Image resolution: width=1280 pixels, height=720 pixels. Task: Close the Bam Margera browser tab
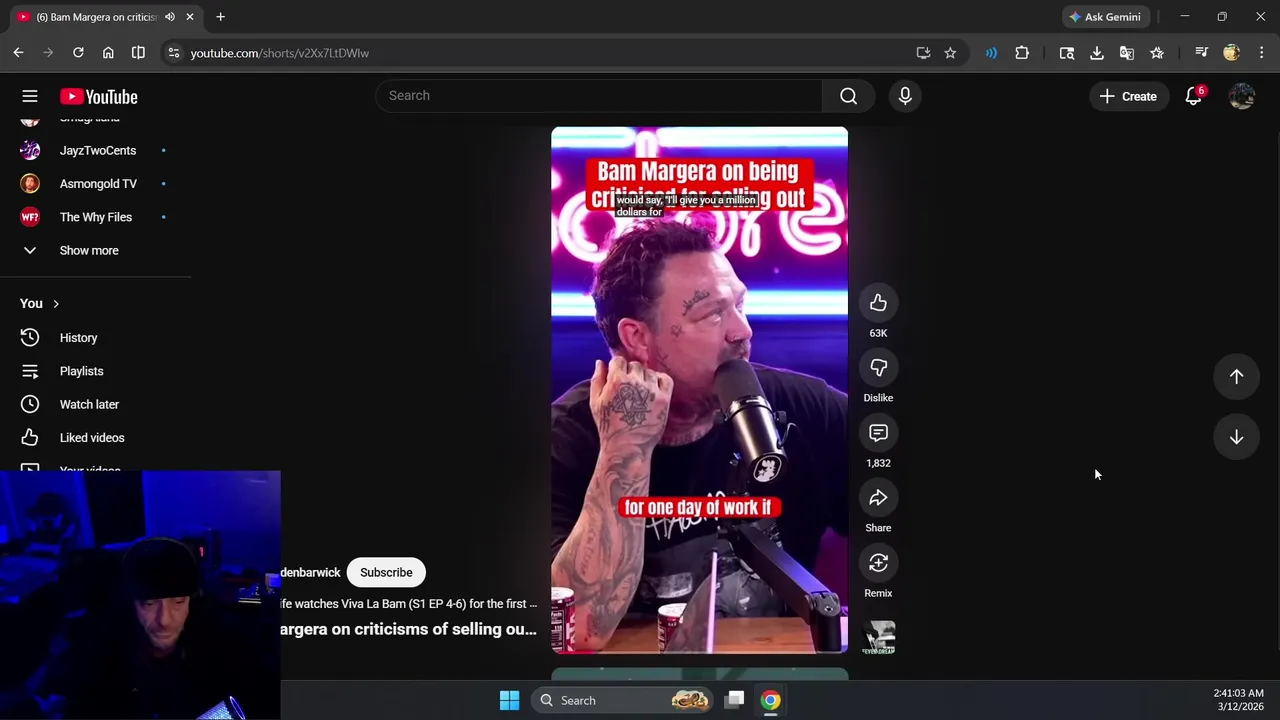click(x=189, y=17)
